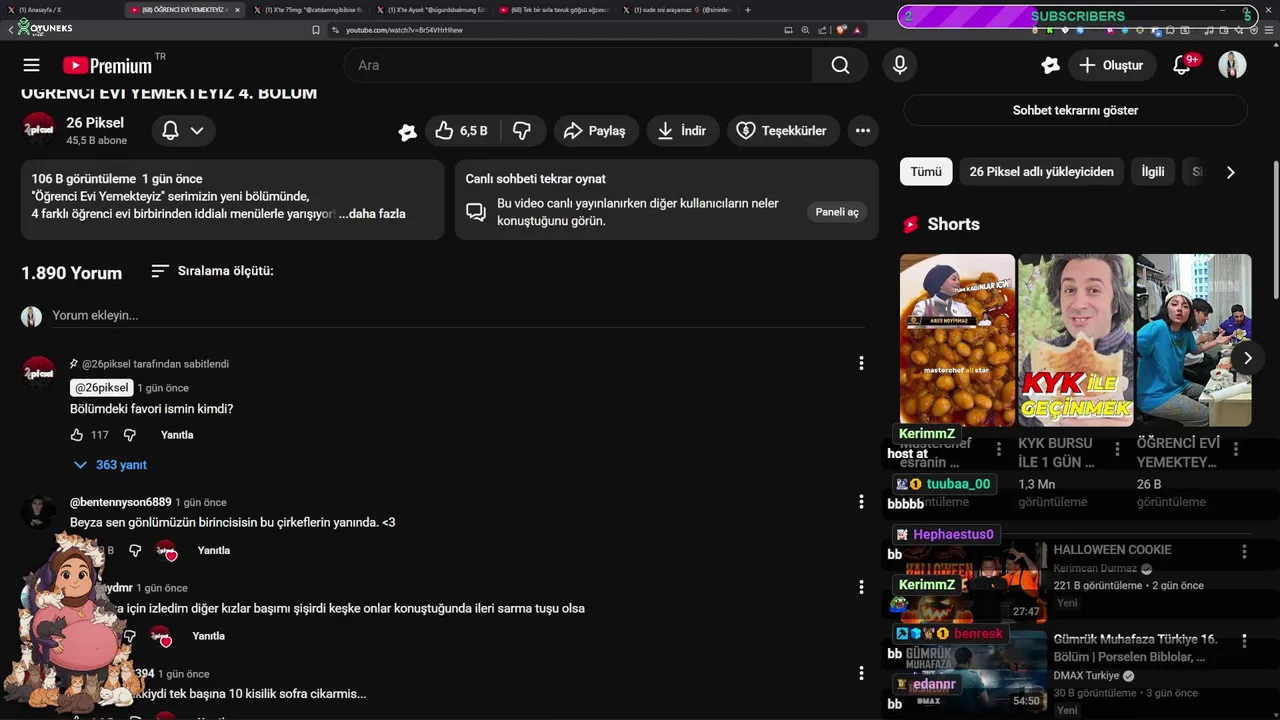The height and width of the screenshot is (720, 1280).
Task: Like the pinned 26piksel comment
Action: click(x=77, y=435)
